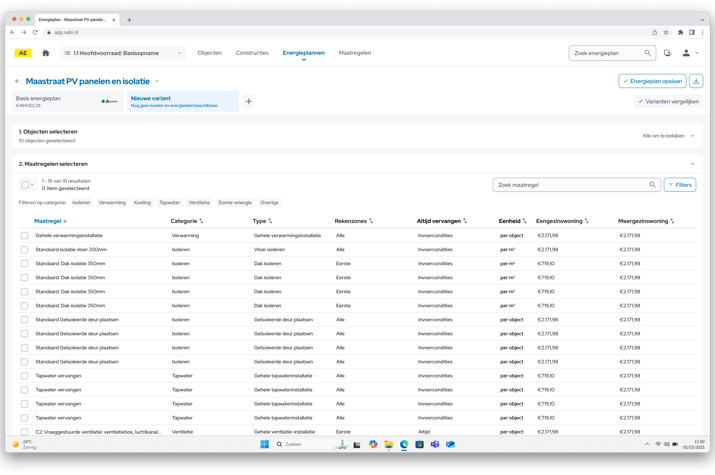Open the Filters button
The height and width of the screenshot is (475, 715).
click(680, 185)
